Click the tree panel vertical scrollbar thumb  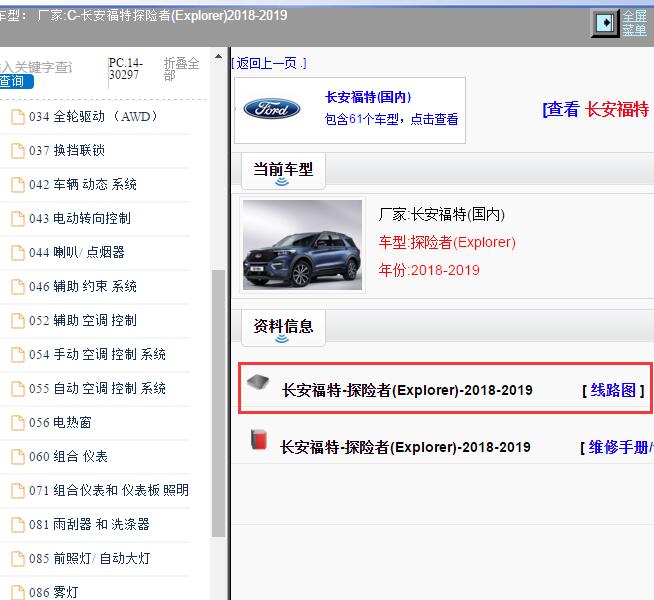click(218, 403)
